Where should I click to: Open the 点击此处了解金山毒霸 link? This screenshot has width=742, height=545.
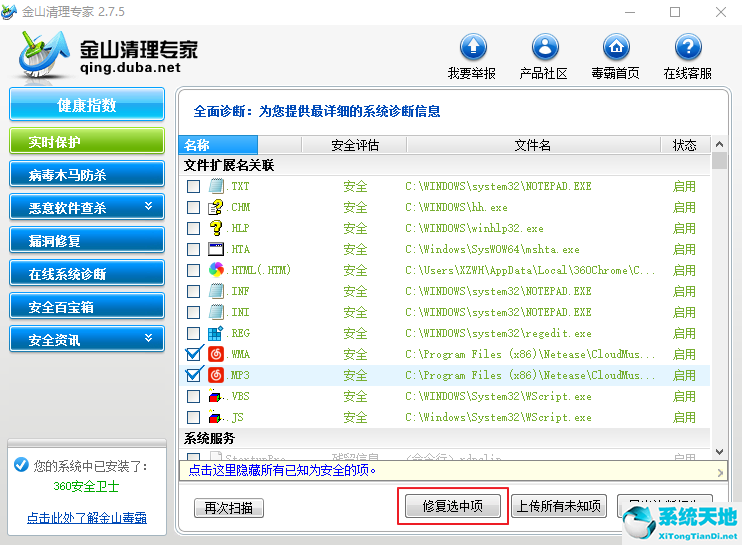click(x=87, y=518)
